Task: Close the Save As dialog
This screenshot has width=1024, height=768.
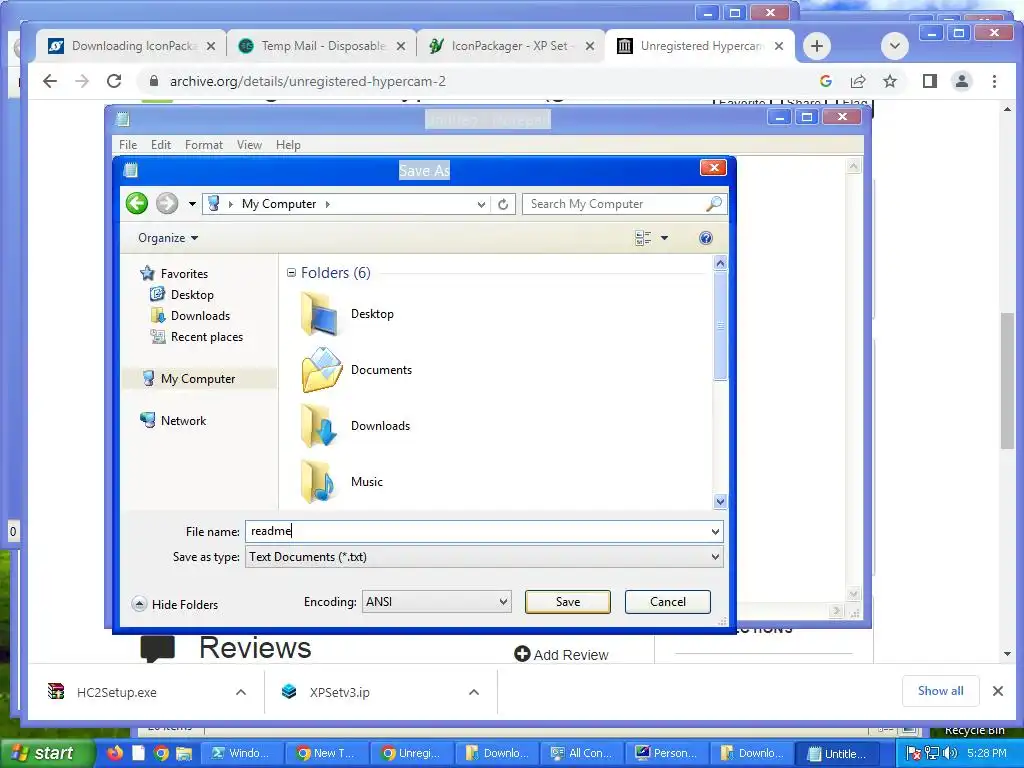Action: pyautogui.click(x=714, y=168)
